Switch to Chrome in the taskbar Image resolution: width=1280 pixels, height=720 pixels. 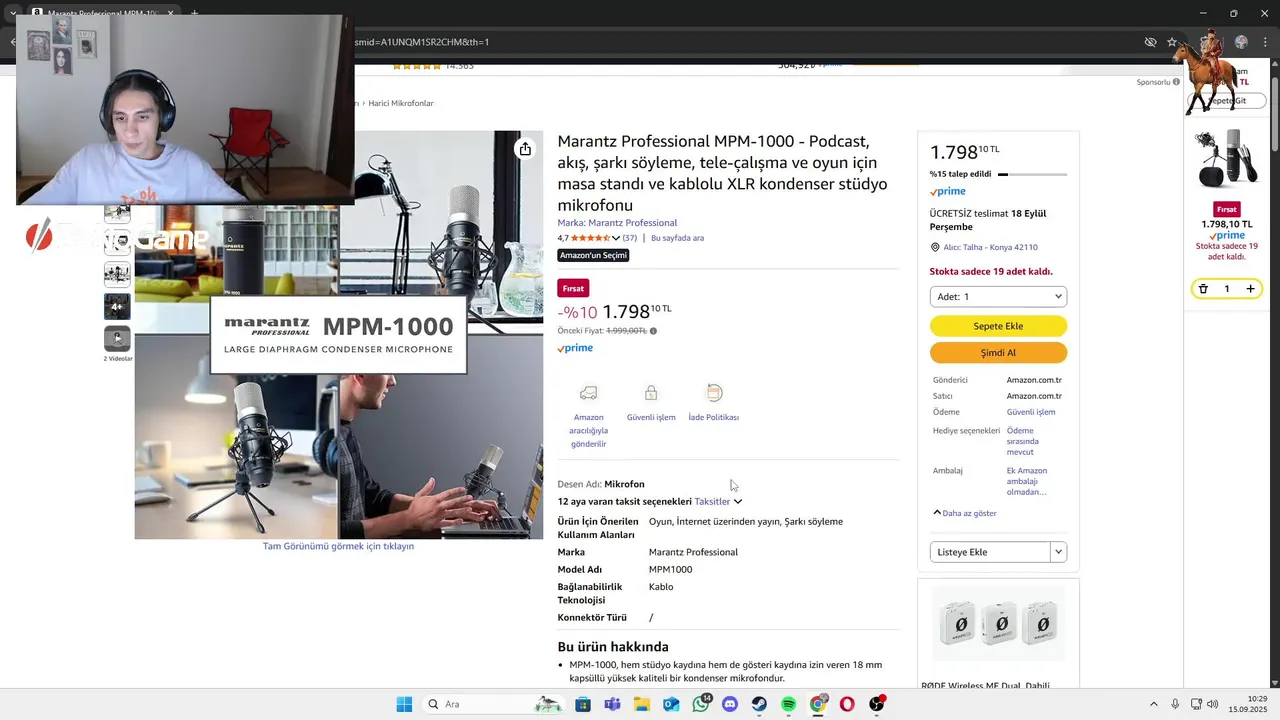pyautogui.click(x=818, y=704)
